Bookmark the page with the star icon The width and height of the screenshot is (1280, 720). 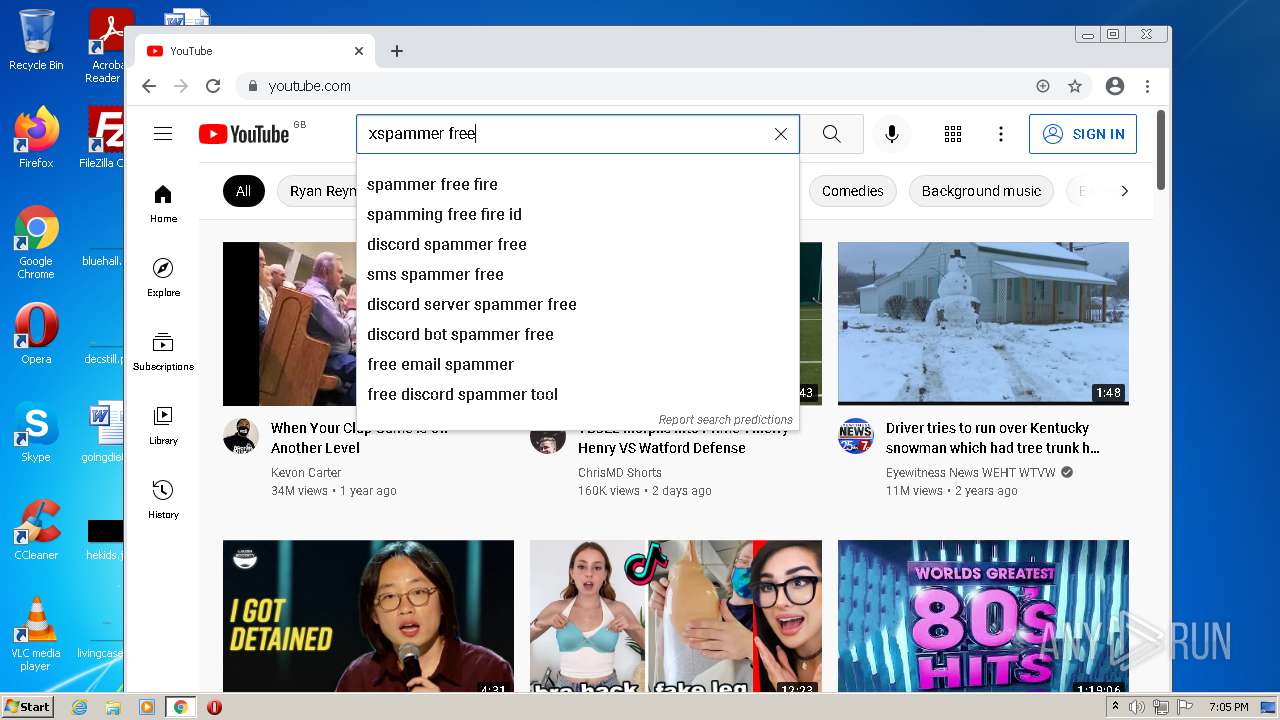[1075, 86]
